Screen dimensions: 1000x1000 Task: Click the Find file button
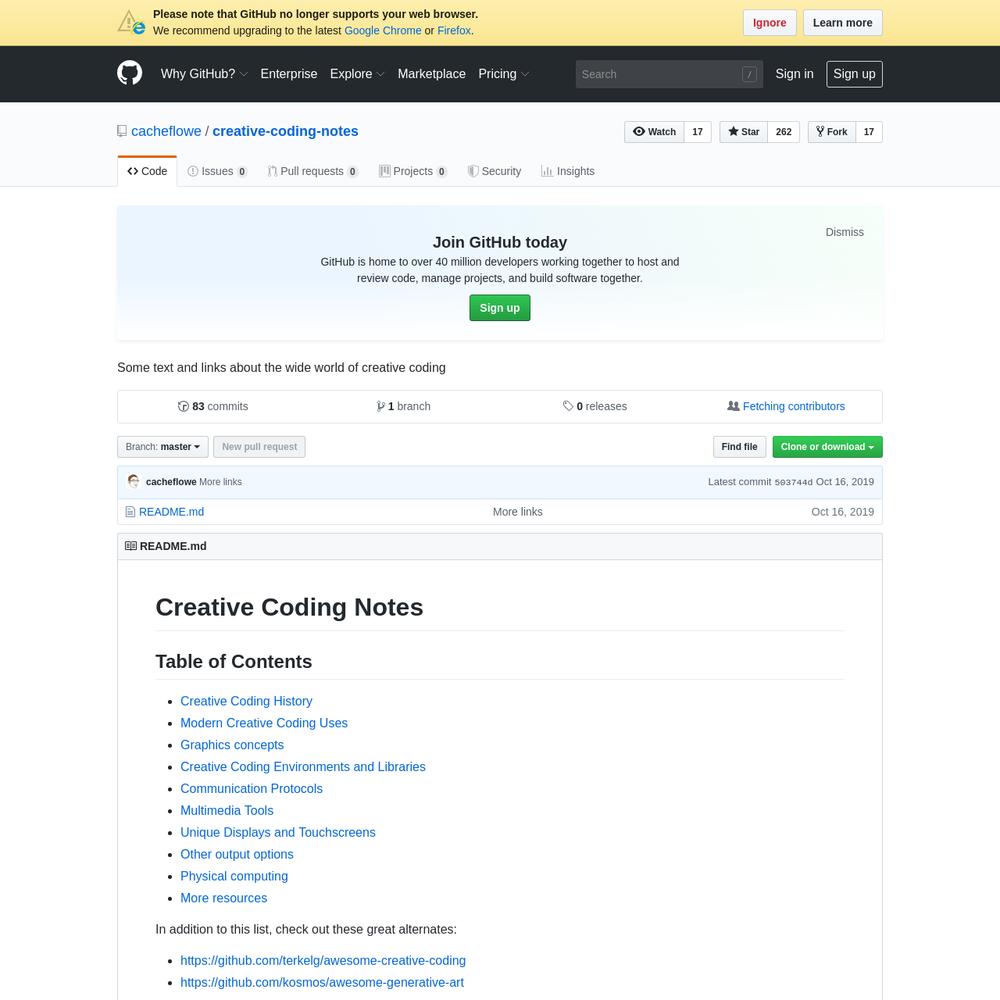pyautogui.click(x=739, y=446)
